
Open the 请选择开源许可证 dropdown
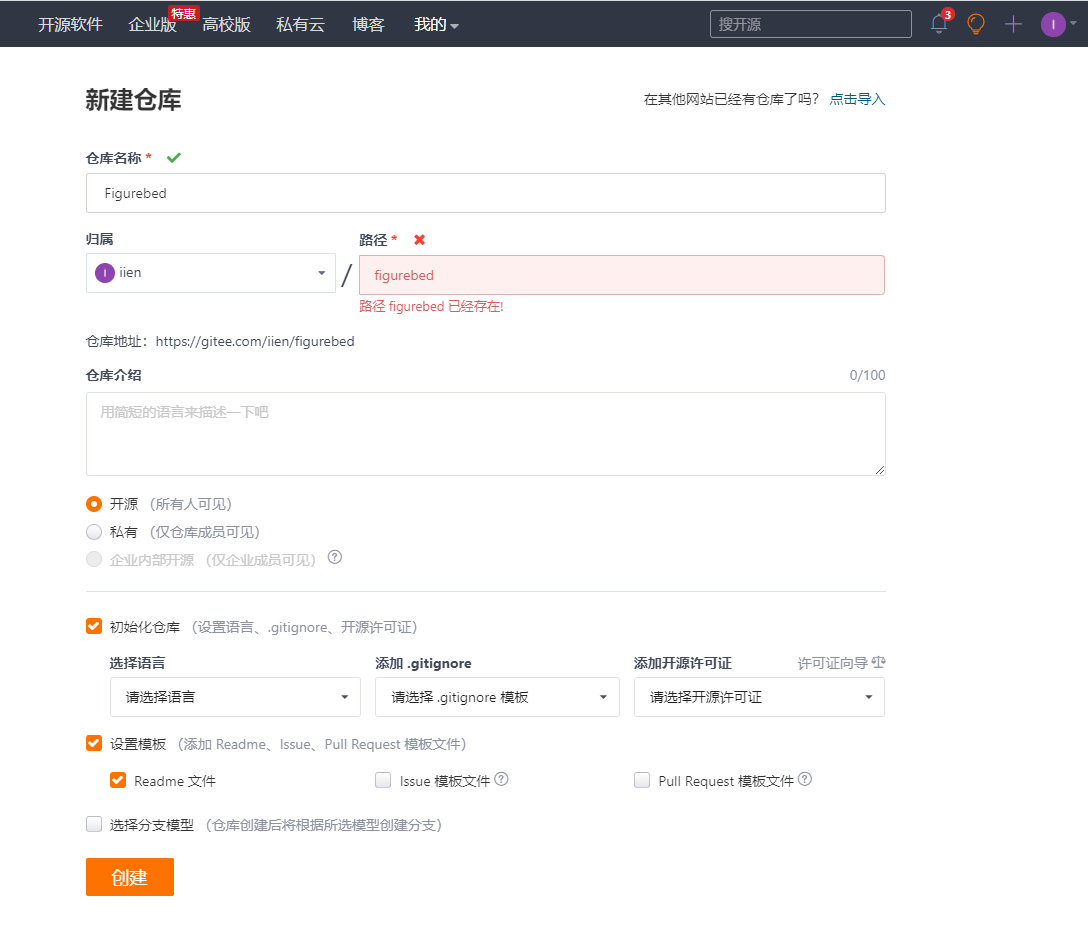[759, 697]
